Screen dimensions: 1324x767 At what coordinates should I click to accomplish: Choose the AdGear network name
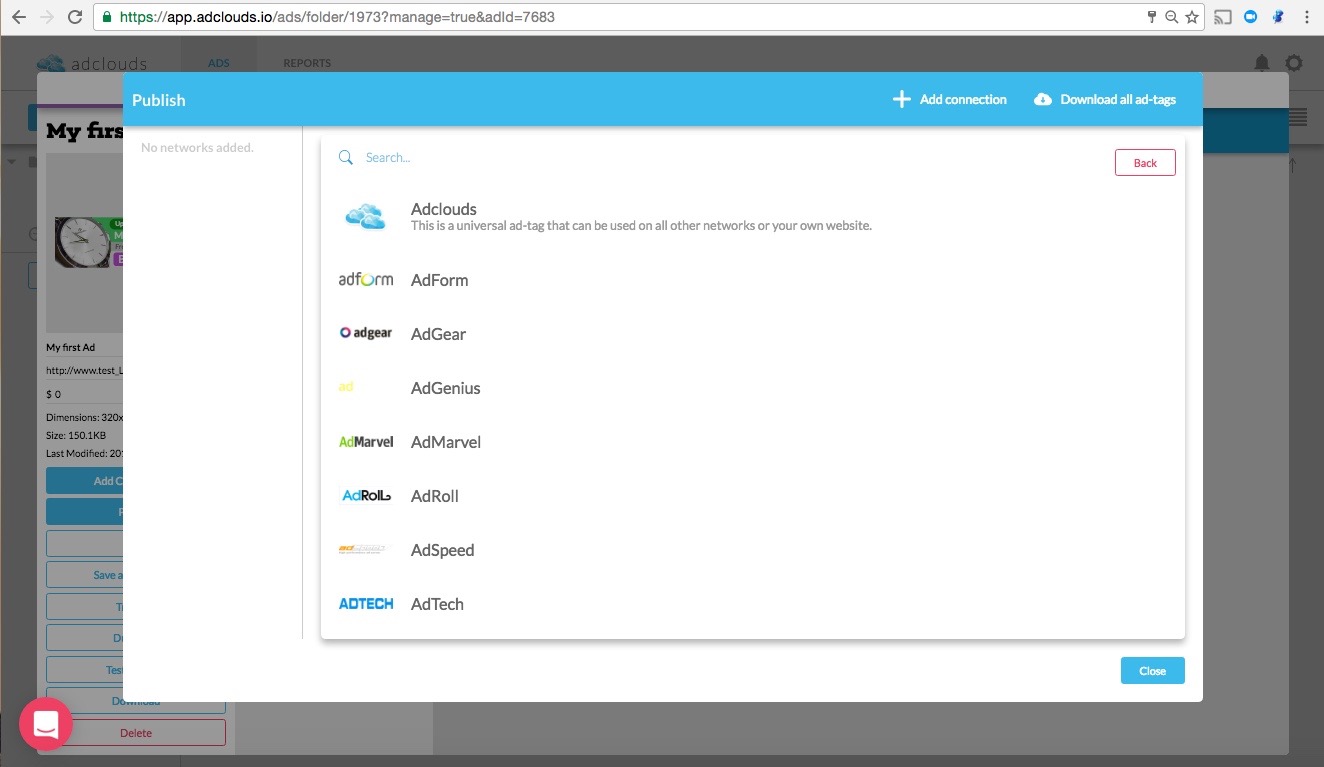pos(439,334)
